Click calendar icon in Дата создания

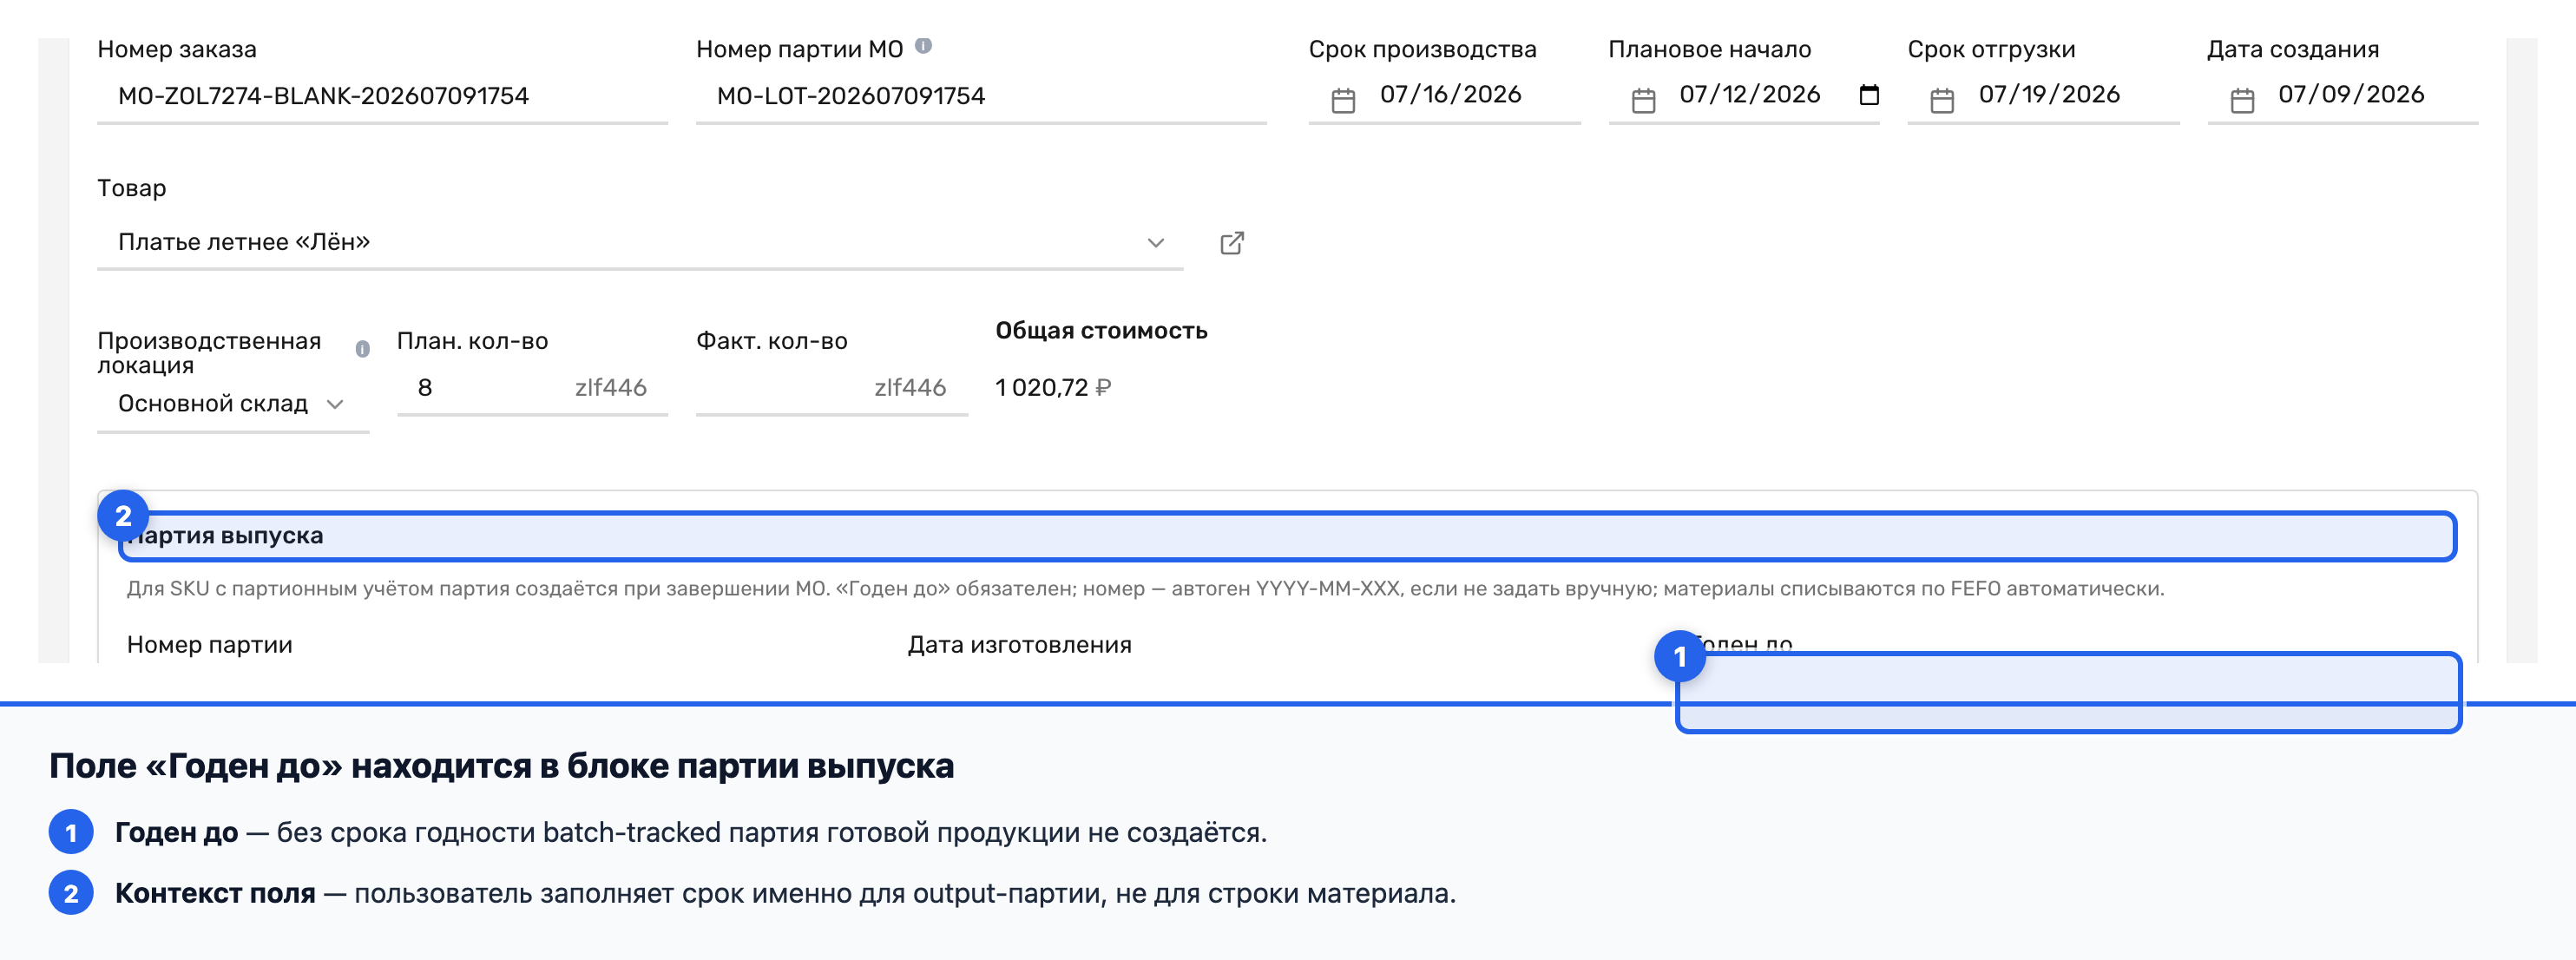2242,100
